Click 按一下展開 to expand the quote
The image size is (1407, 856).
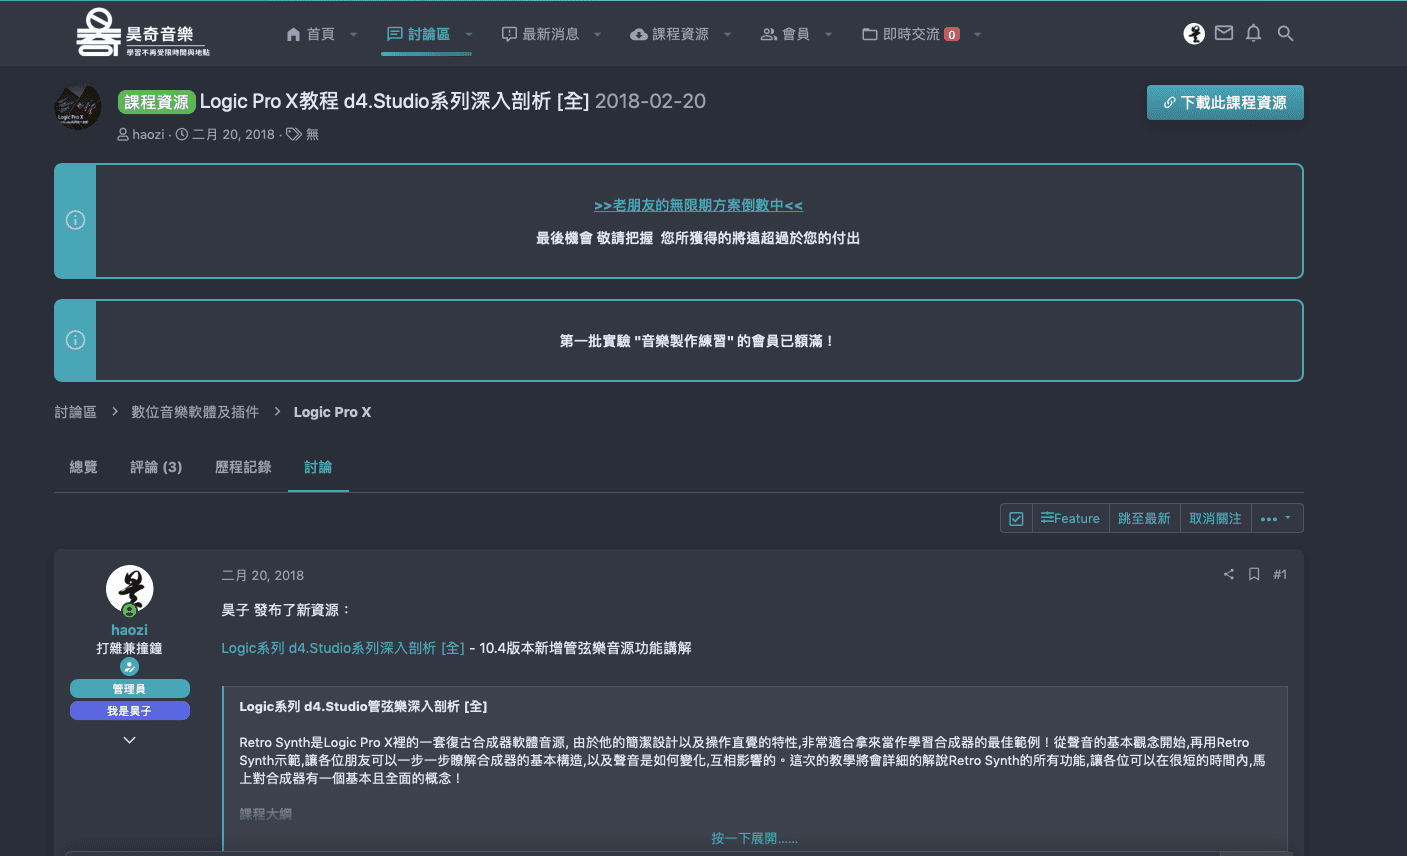(754, 838)
